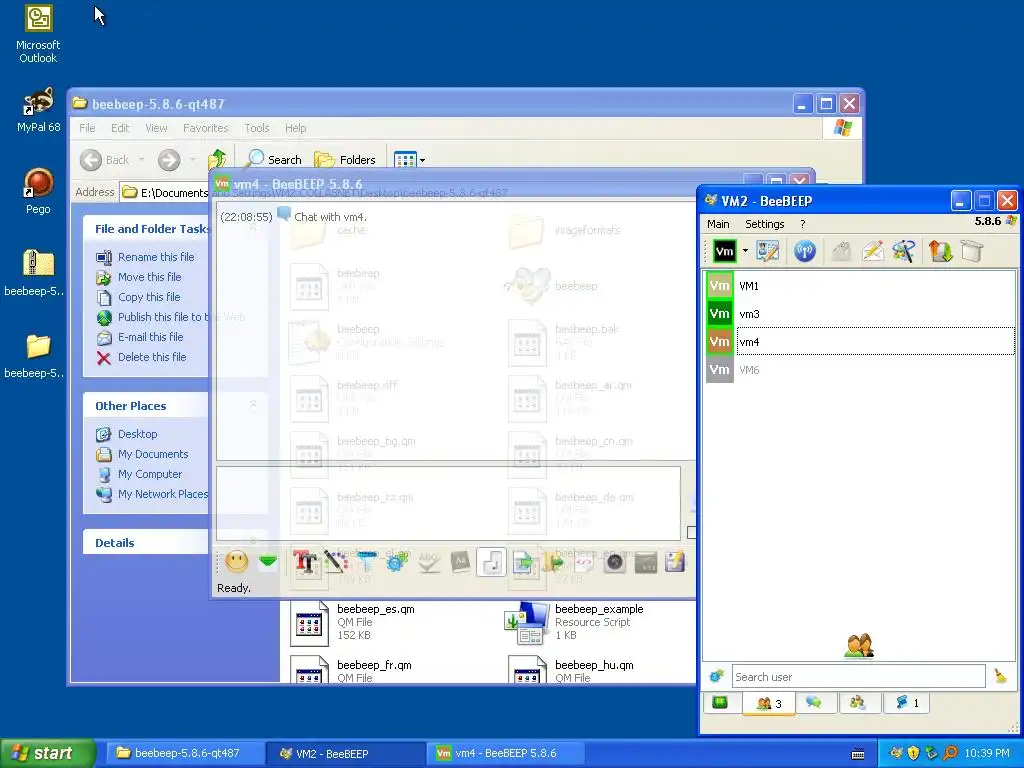
Task: Click the Search user input field
Action: (x=858, y=677)
